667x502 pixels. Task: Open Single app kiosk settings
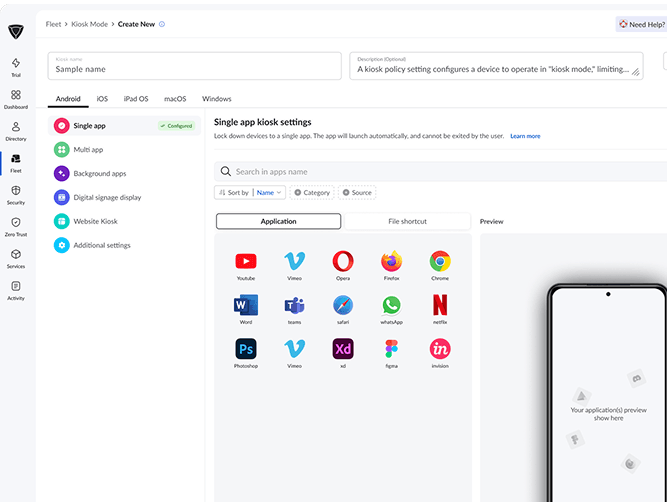[x=124, y=126]
